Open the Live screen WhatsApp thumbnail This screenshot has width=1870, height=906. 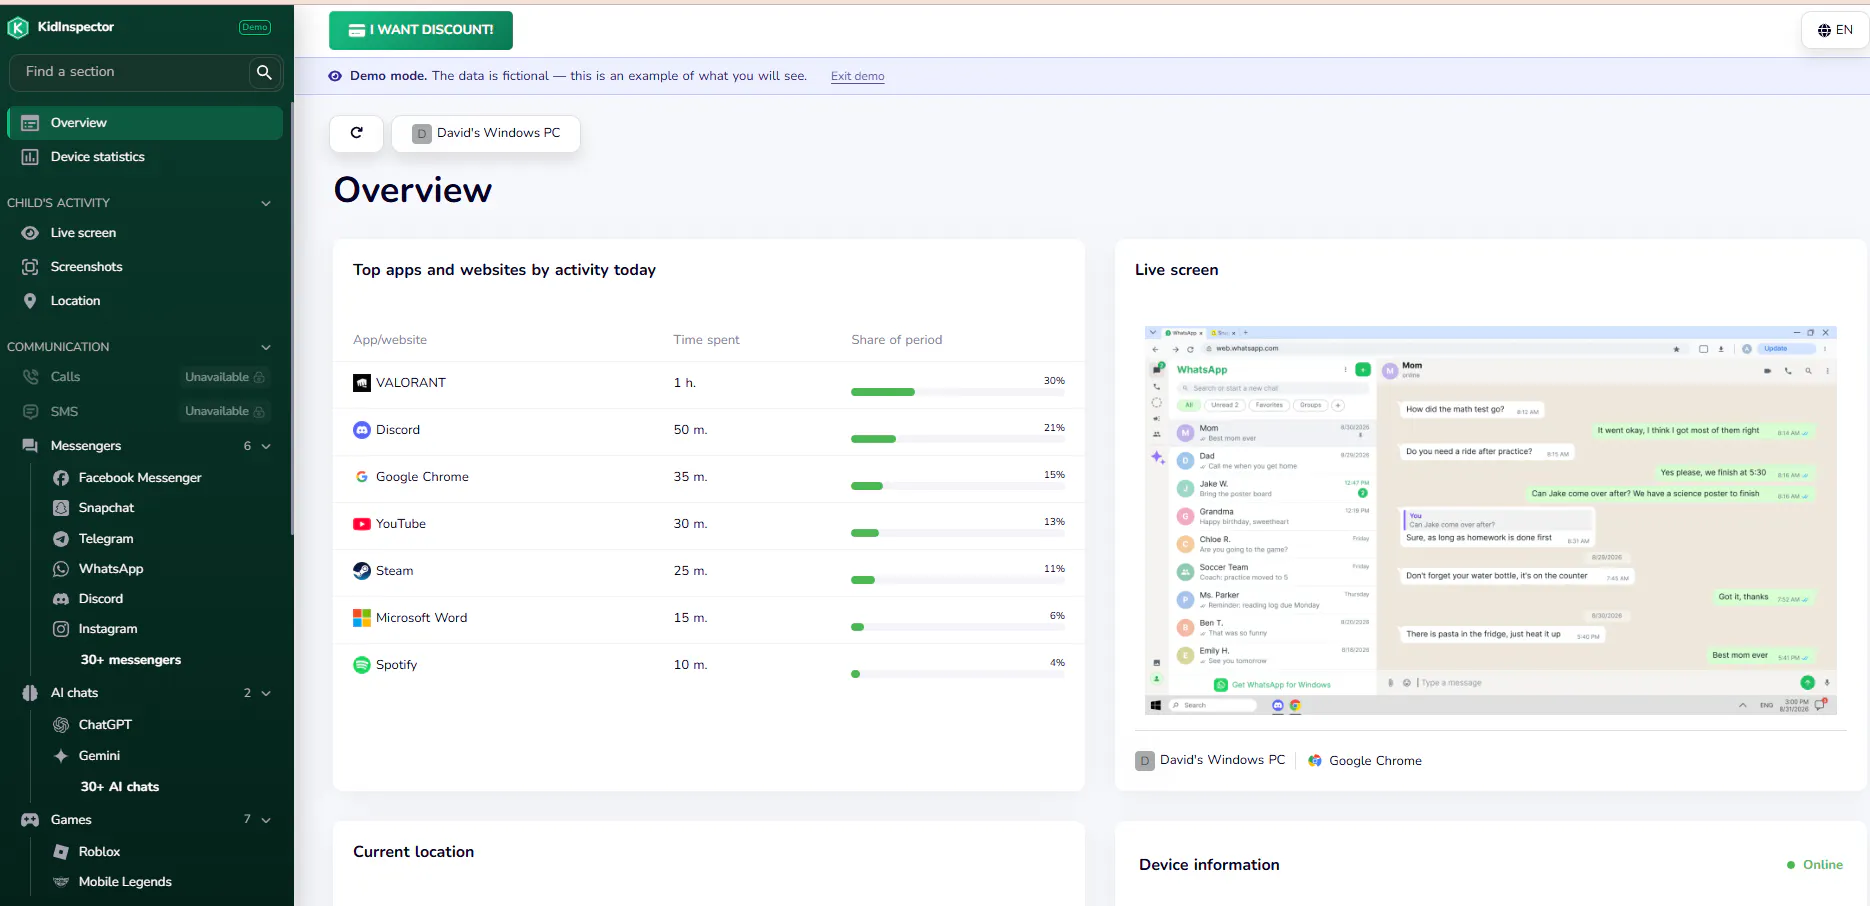pos(1491,520)
